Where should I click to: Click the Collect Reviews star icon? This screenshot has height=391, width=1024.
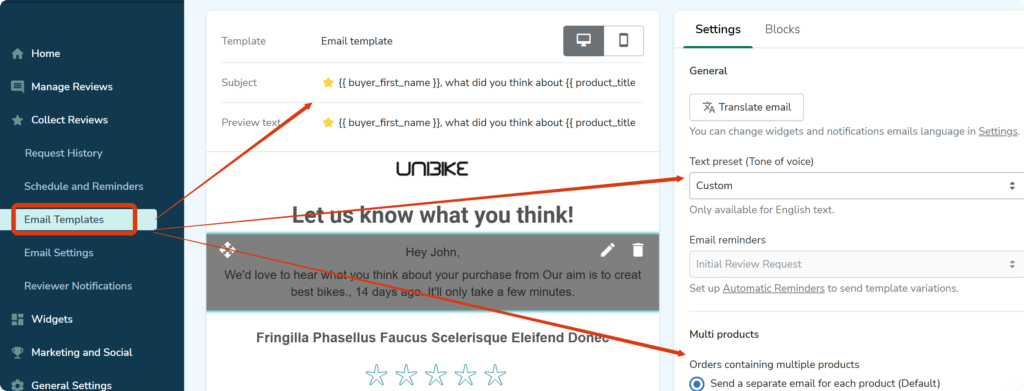pyautogui.click(x=18, y=120)
